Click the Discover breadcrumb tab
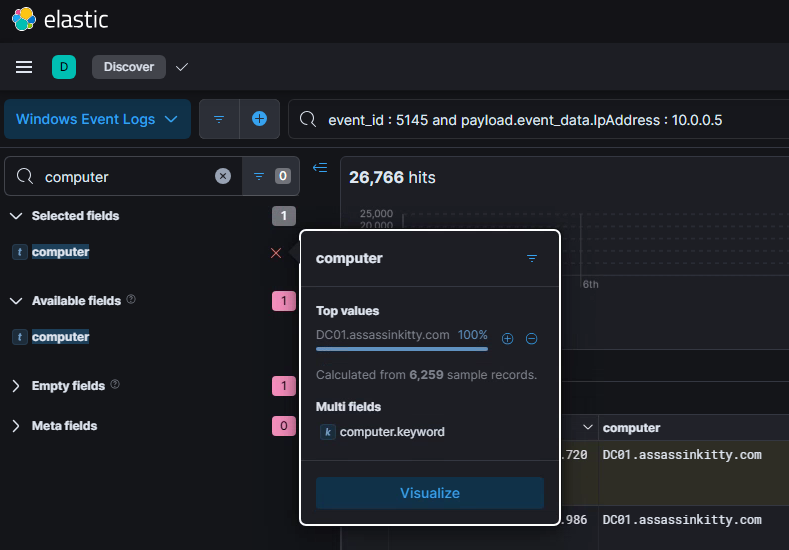The height and width of the screenshot is (550, 789). tap(129, 67)
